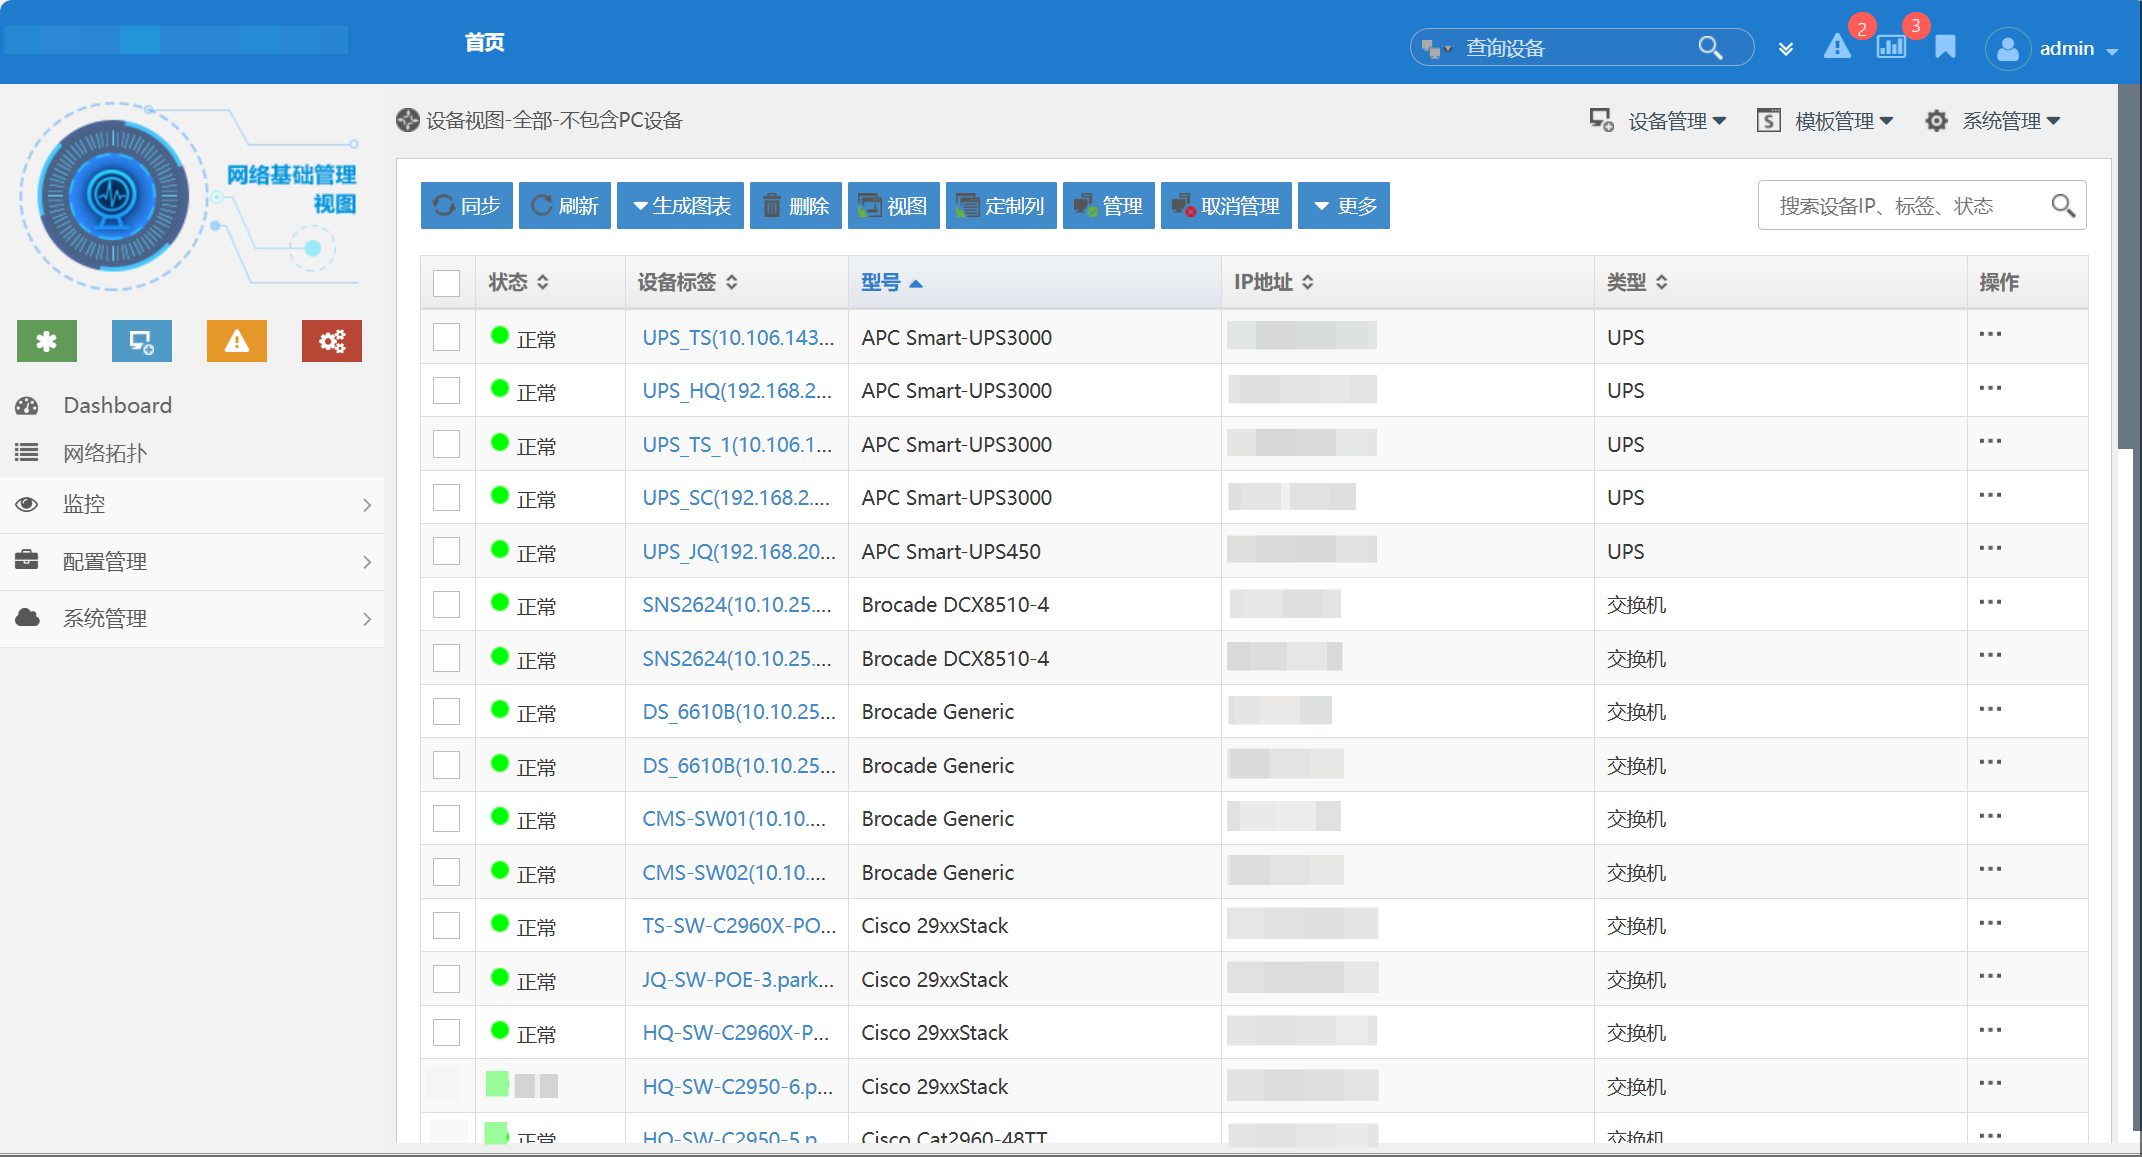Open the admin account dropdown arrow
Screen dimensions: 2142x1157
pyautogui.click(x=2112, y=51)
